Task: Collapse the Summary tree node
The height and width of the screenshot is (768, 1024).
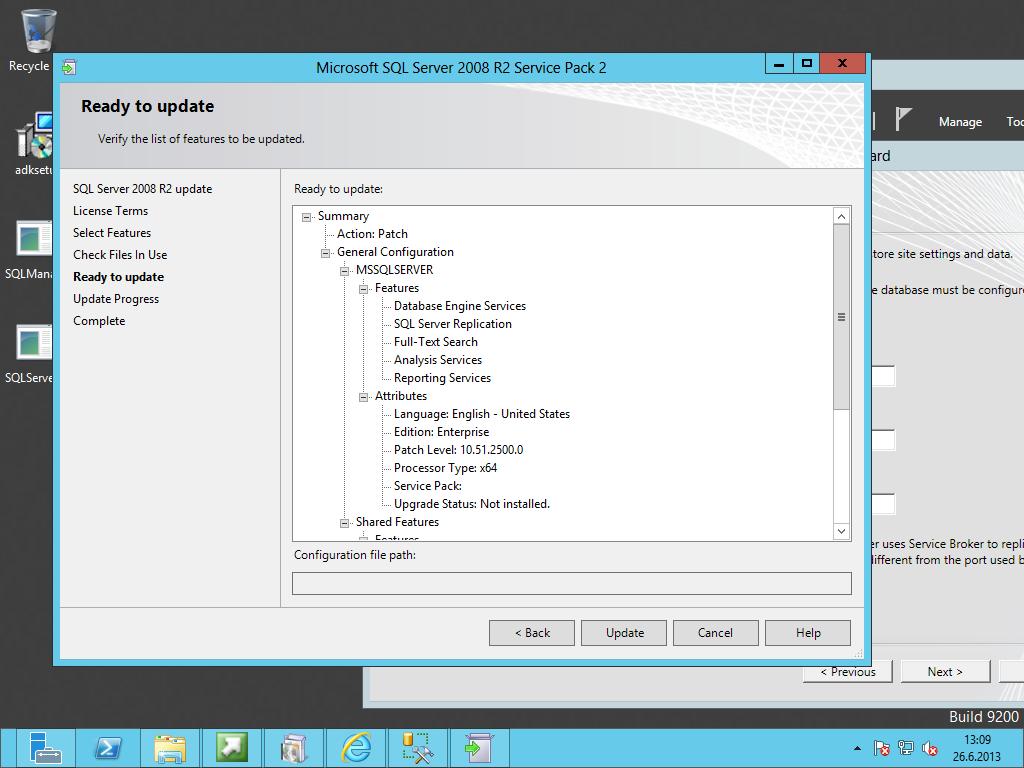Action: [306, 217]
